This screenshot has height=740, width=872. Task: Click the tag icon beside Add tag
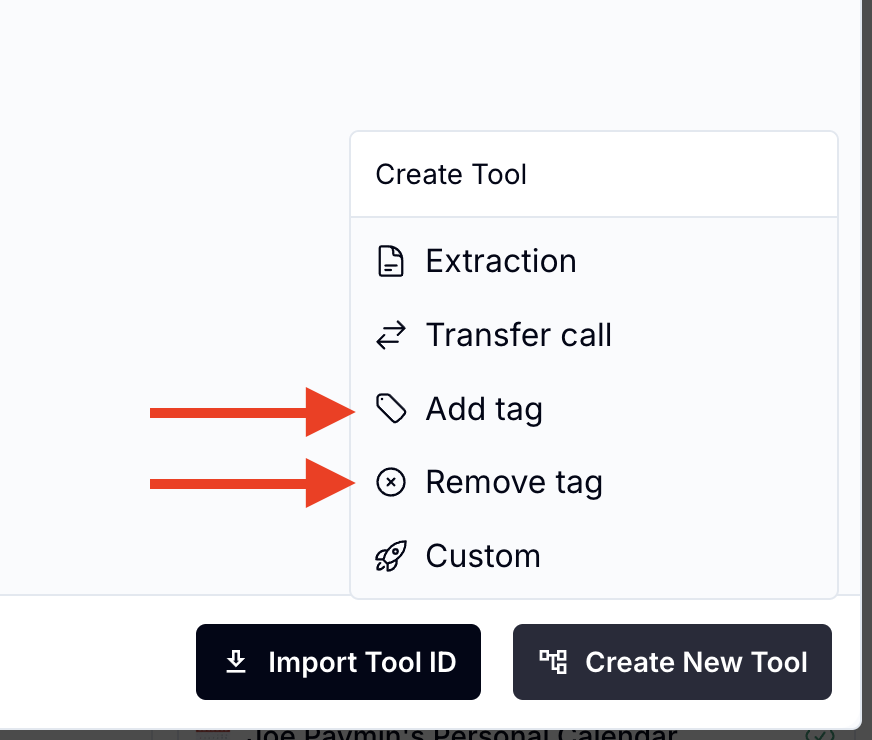[390, 409]
